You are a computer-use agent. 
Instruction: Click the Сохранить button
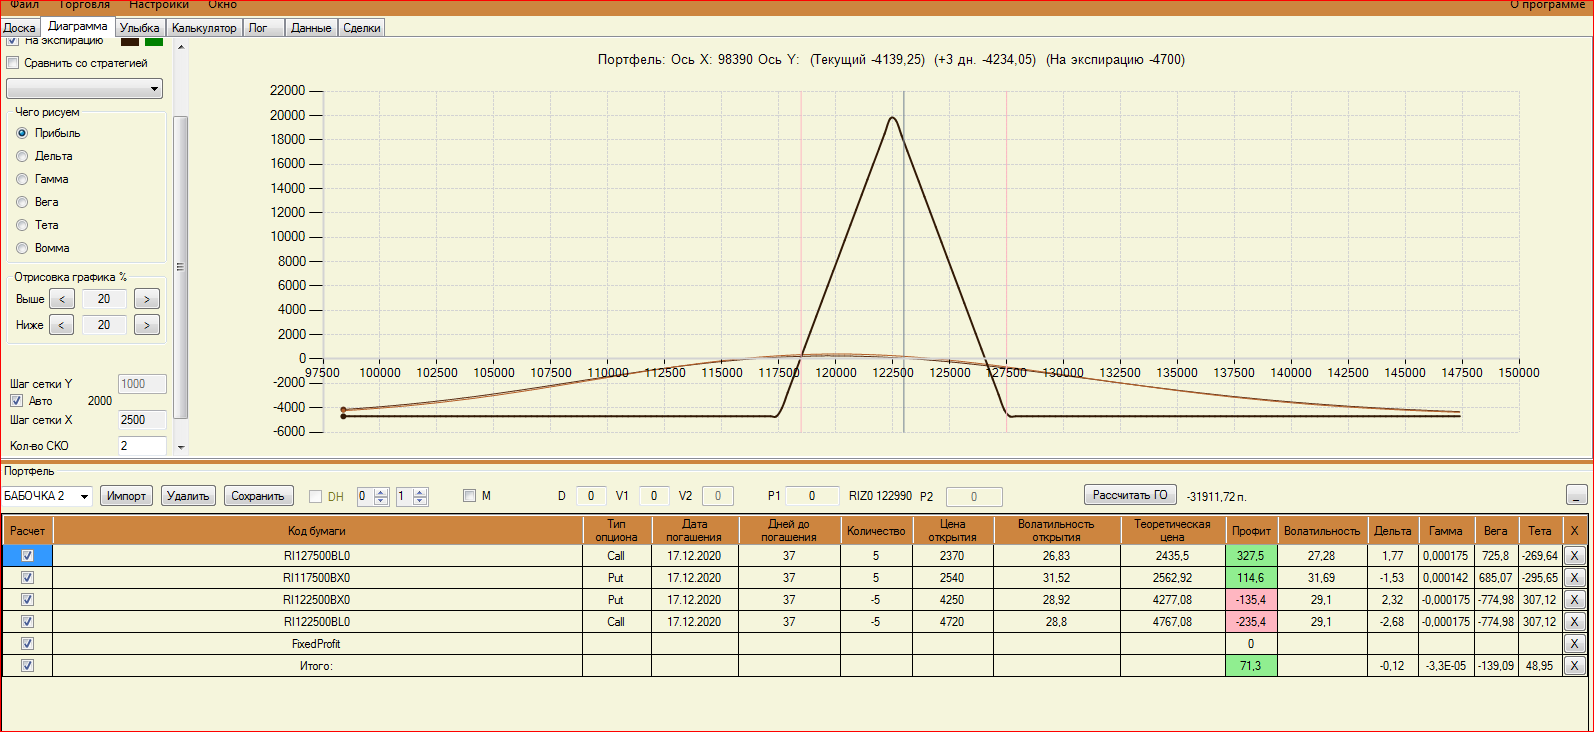point(258,496)
